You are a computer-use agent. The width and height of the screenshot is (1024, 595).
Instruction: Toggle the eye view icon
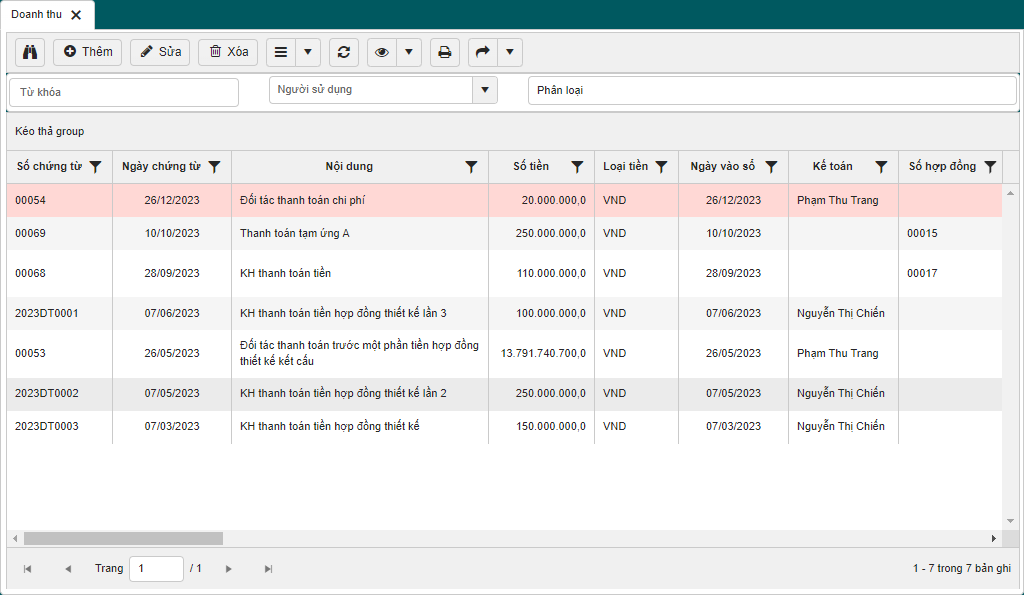382,52
